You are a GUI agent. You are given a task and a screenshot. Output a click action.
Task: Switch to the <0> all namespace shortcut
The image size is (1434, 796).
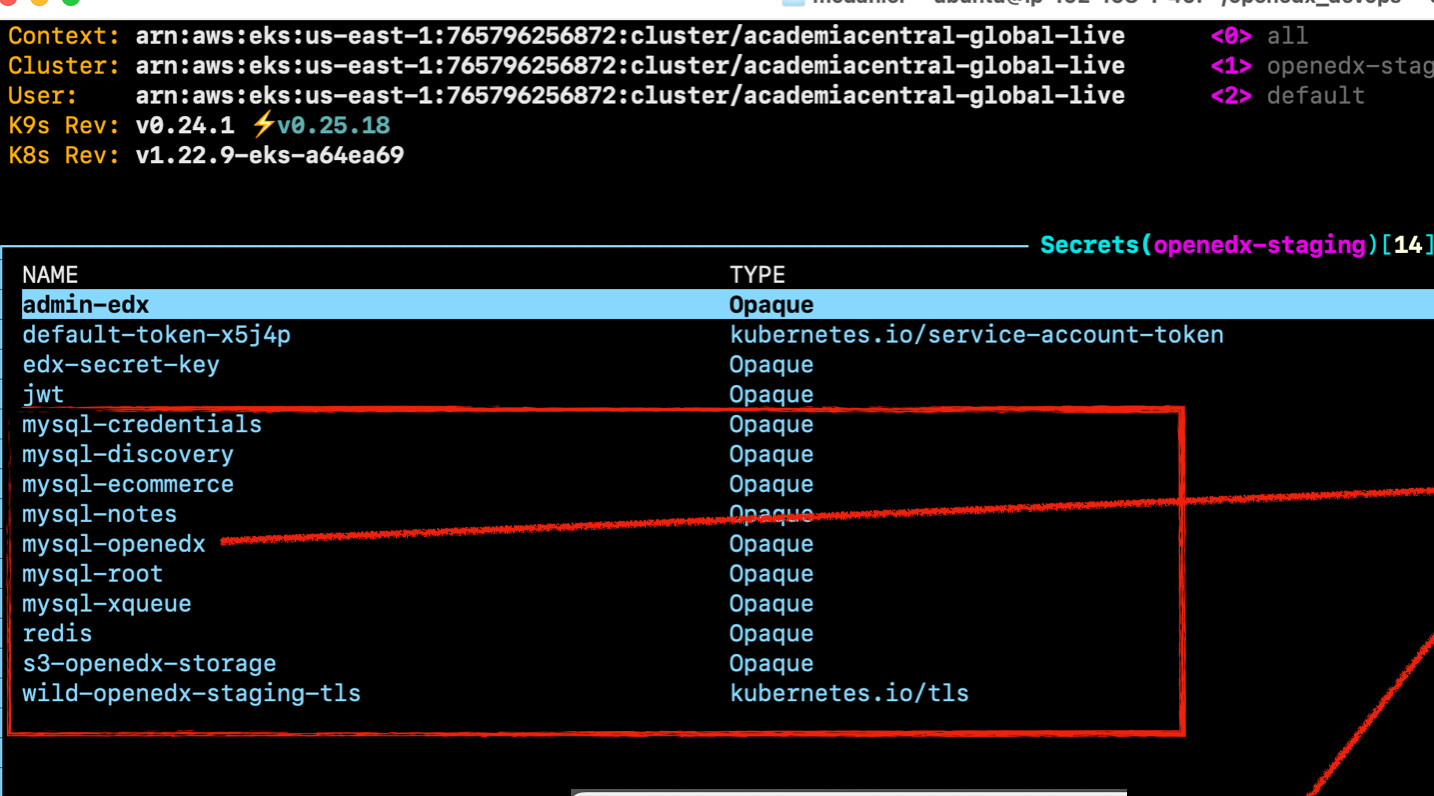pos(1259,36)
